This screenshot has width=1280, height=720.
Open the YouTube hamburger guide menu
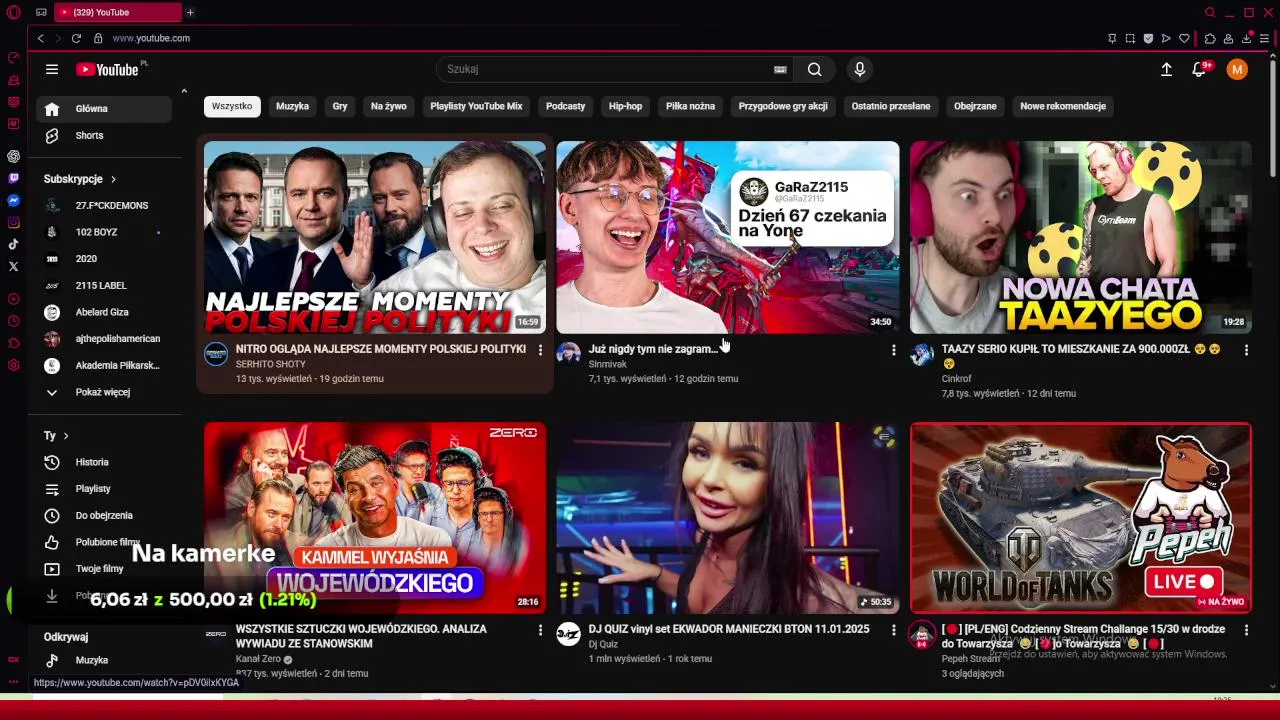tap(52, 69)
